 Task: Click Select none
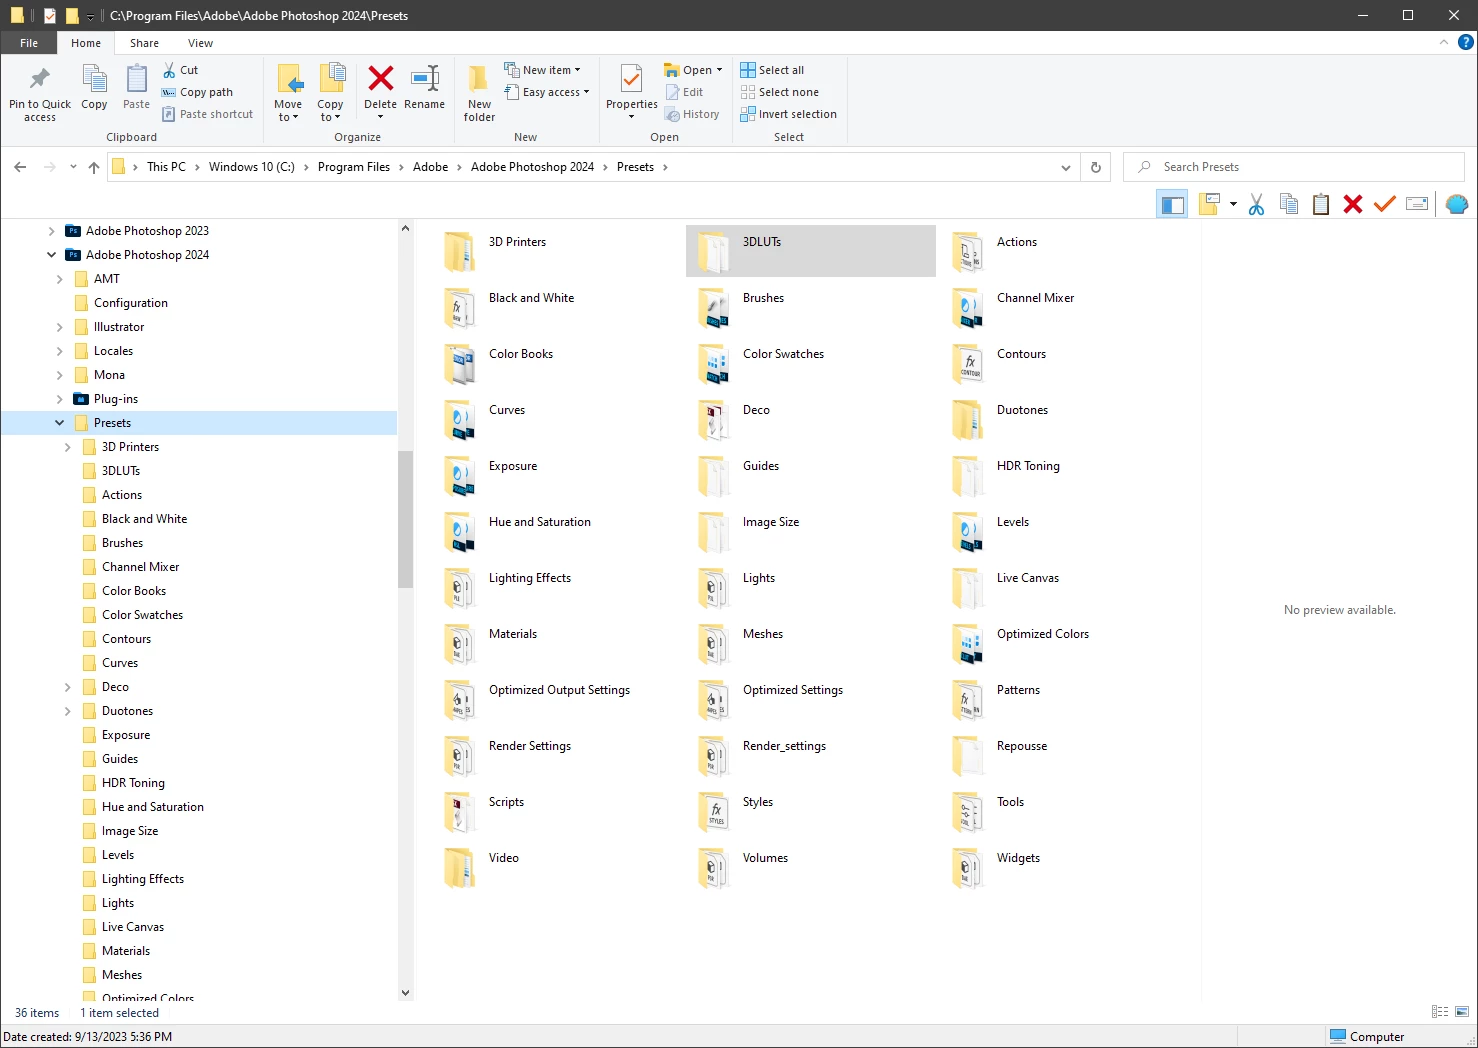779,92
